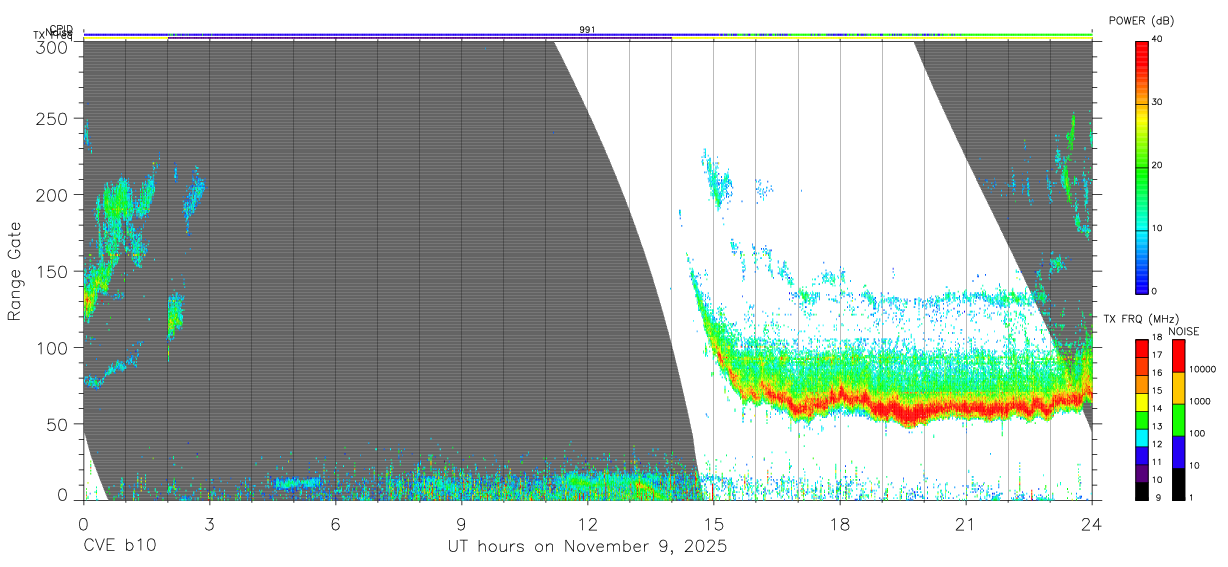Click the x-axis hour label "12"
This screenshot has height=567, width=1228.
[x=587, y=523]
